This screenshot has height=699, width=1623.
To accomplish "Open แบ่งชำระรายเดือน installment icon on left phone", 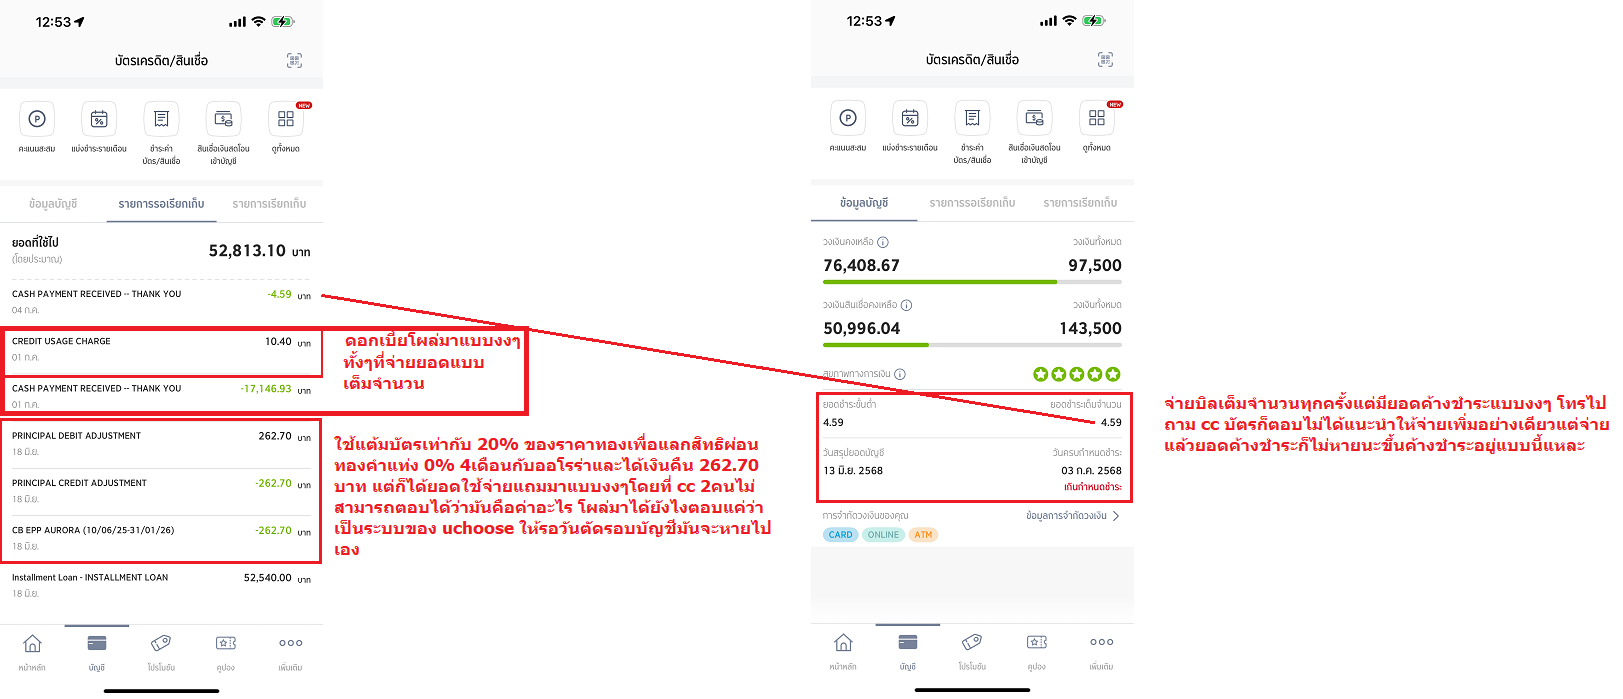I will 99,119.
